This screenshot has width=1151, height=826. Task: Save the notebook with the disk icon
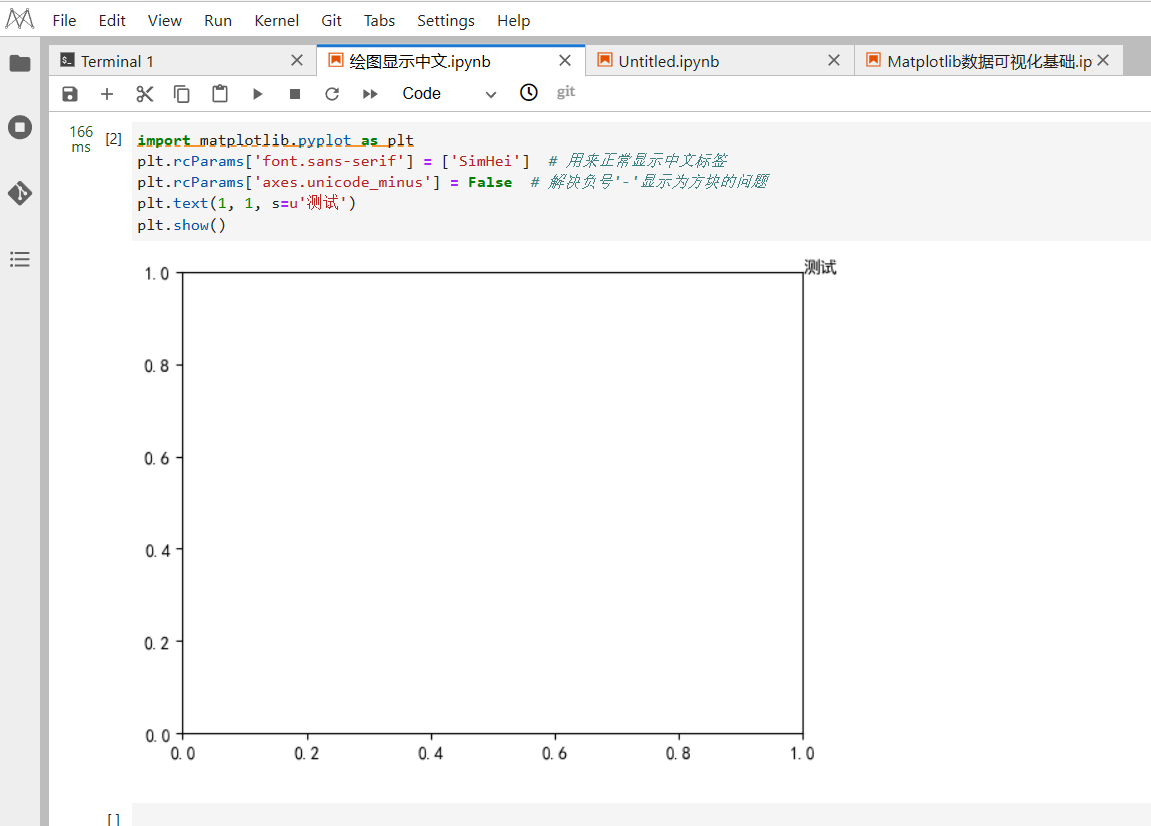[70, 94]
